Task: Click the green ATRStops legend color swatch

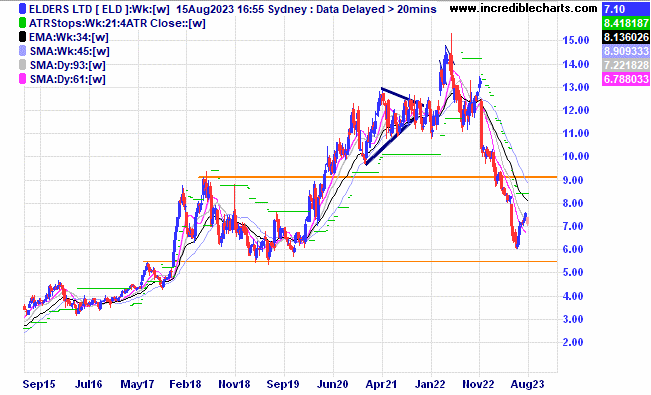Action: [22, 23]
